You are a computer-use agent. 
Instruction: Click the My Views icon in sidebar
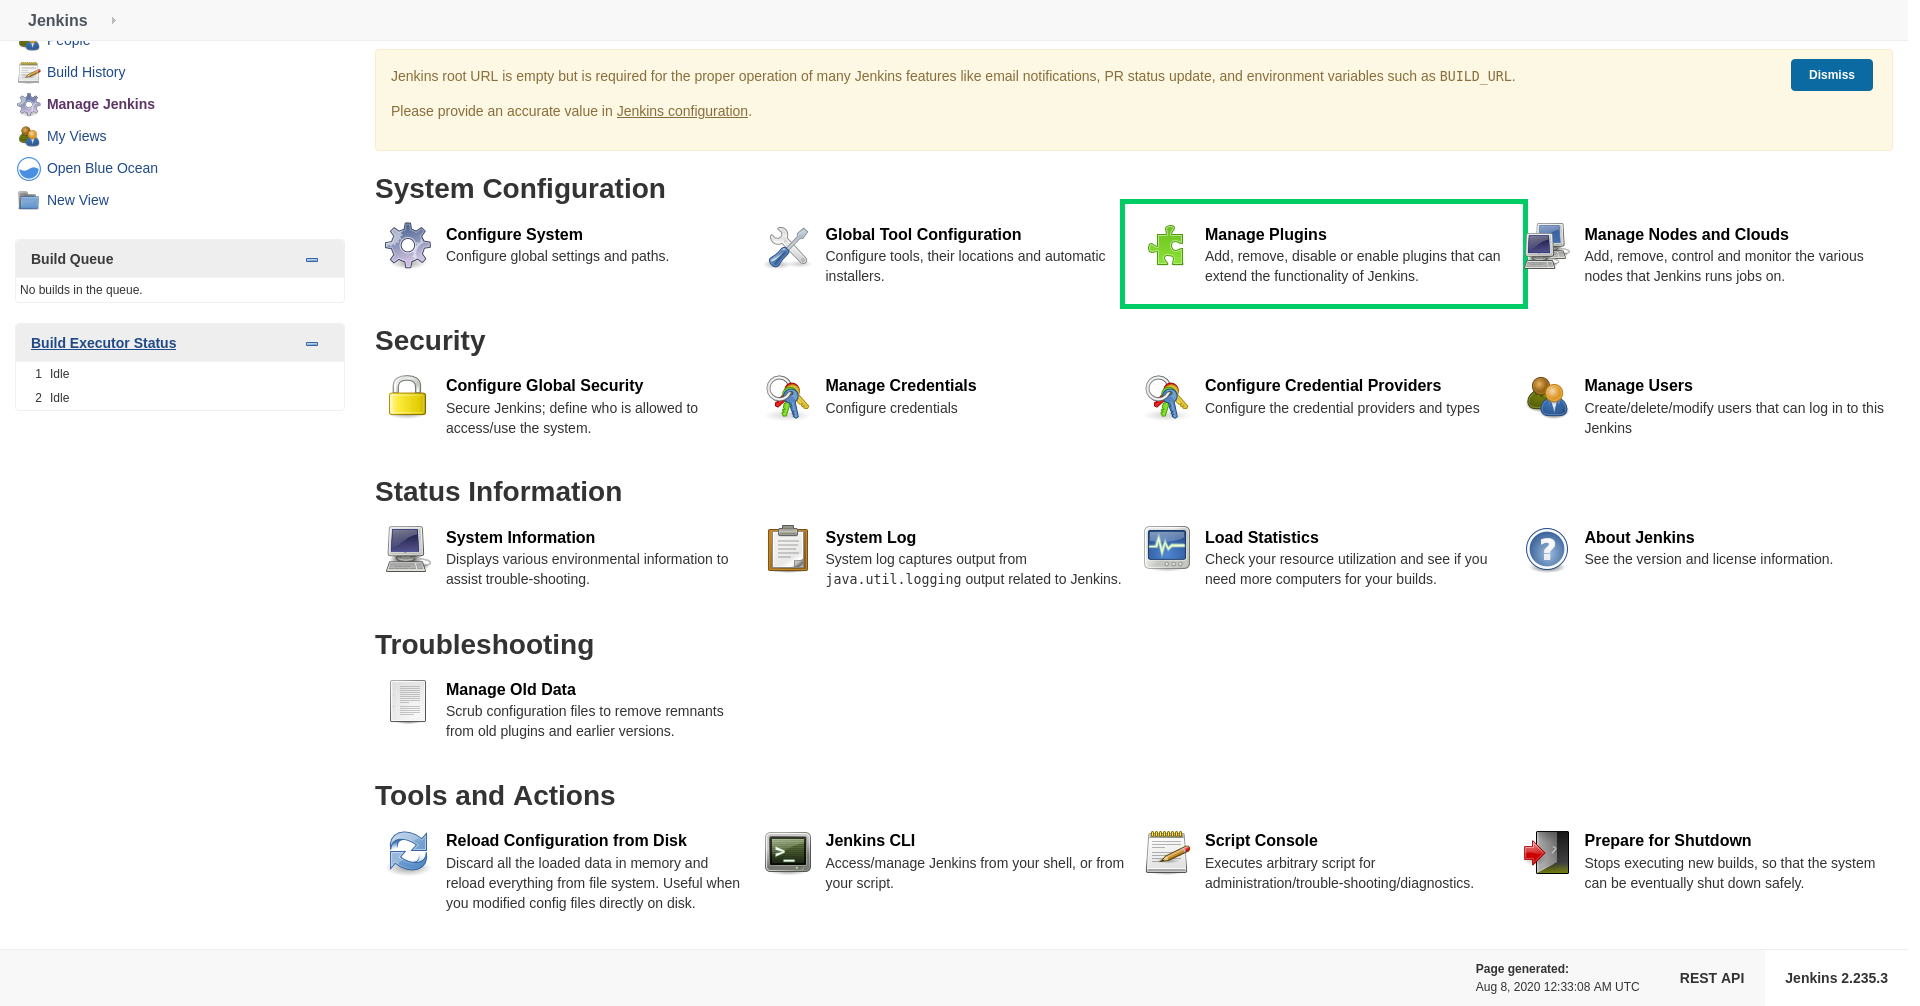(x=29, y=136)
